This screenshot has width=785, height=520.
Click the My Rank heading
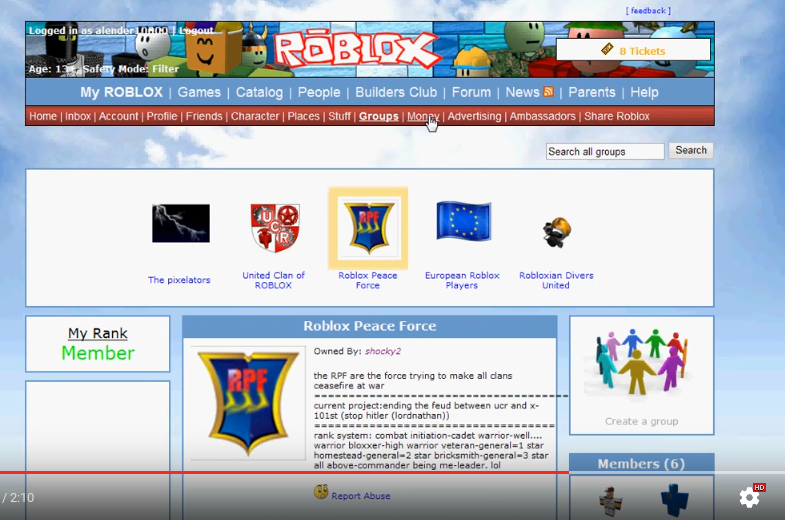tap(98, 333)
